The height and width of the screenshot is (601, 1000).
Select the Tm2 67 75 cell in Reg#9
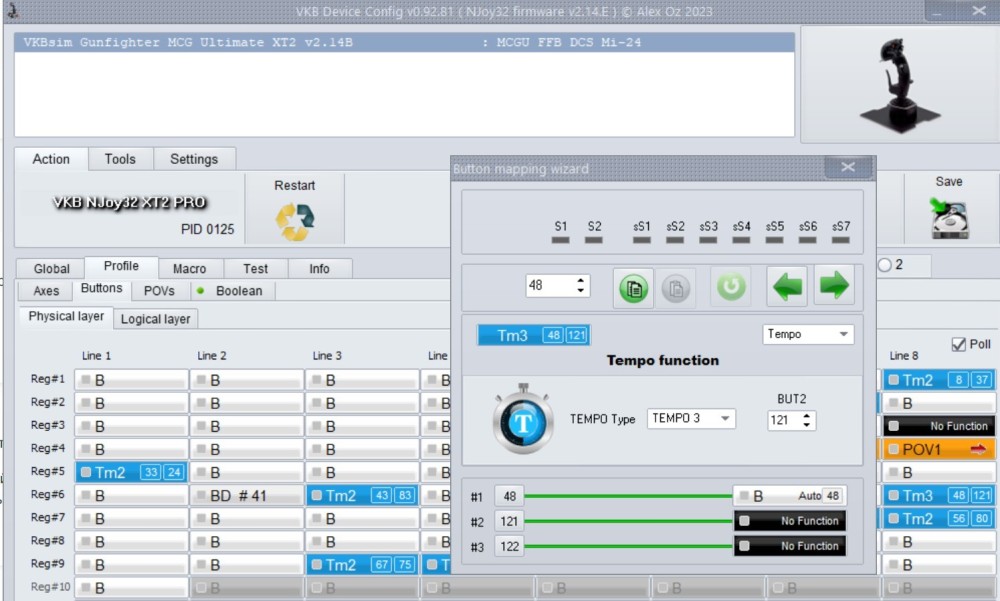362,565
